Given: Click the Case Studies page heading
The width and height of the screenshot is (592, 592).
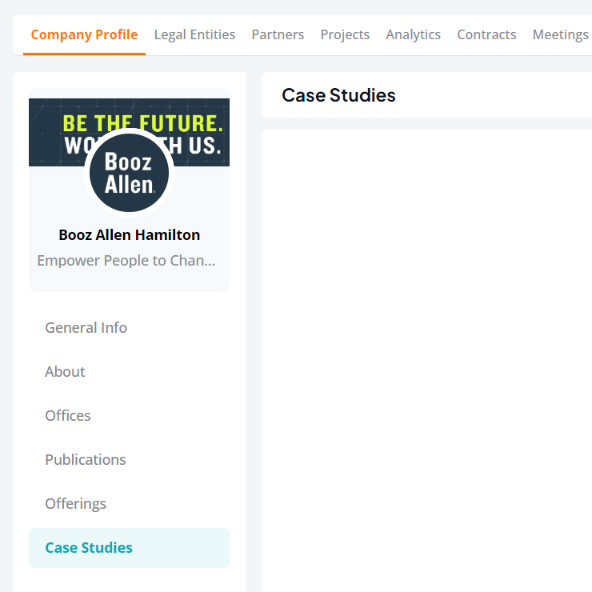Looking at the screenshot, I should [339, 95].
